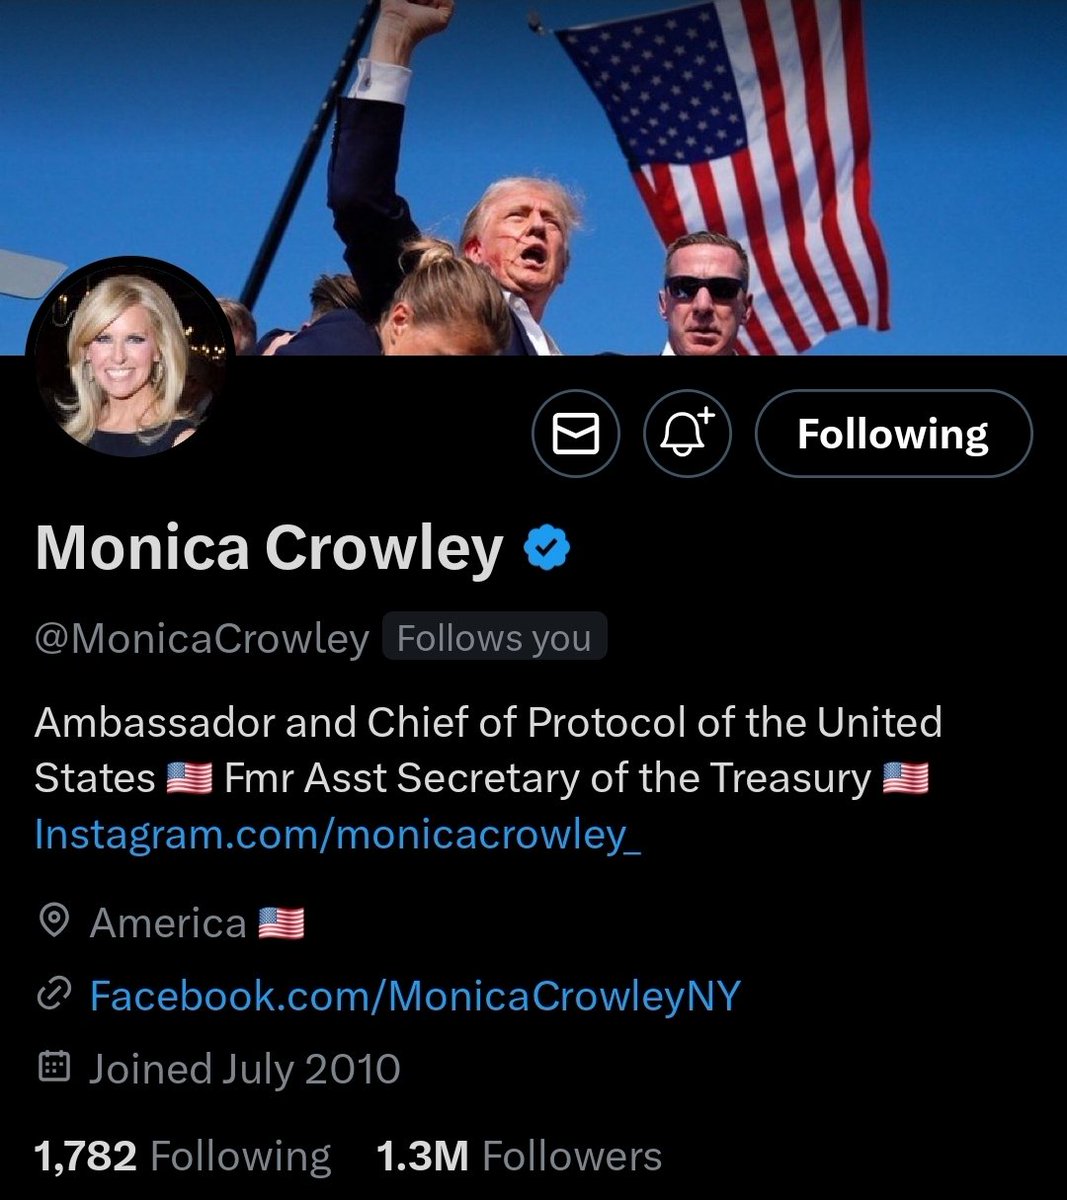Viewport: 1067px width, 1200px height.
Task: View the 1,782 Following list
Action: click(183, 1156)
